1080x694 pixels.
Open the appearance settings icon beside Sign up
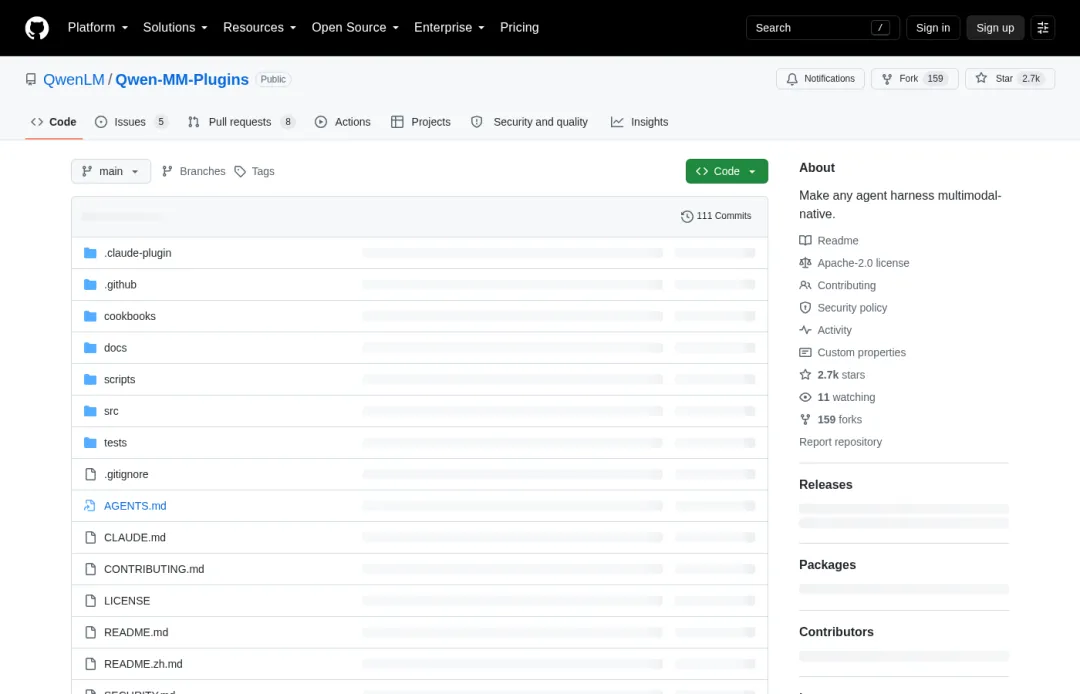coord(1043,28)
